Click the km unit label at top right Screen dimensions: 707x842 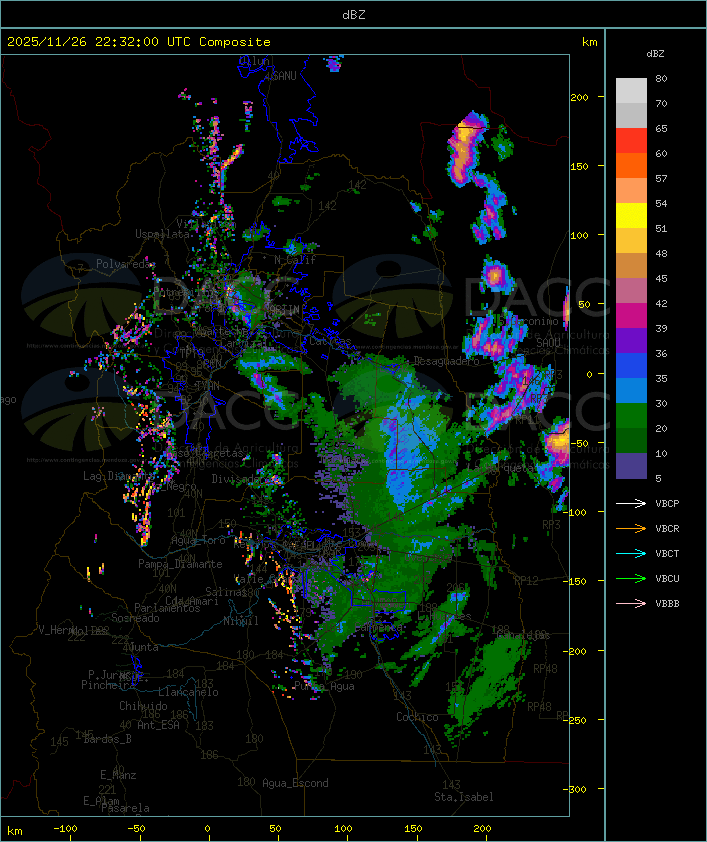[589, 42]
